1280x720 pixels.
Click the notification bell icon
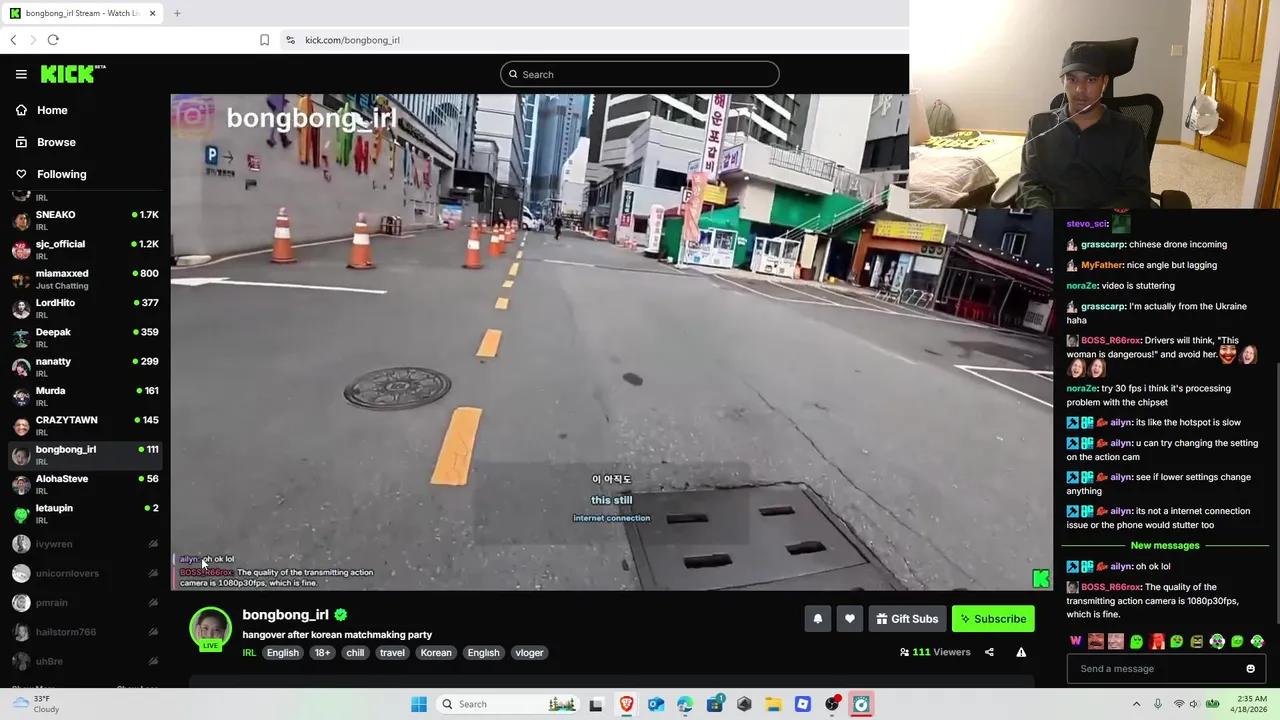(817, 619)
